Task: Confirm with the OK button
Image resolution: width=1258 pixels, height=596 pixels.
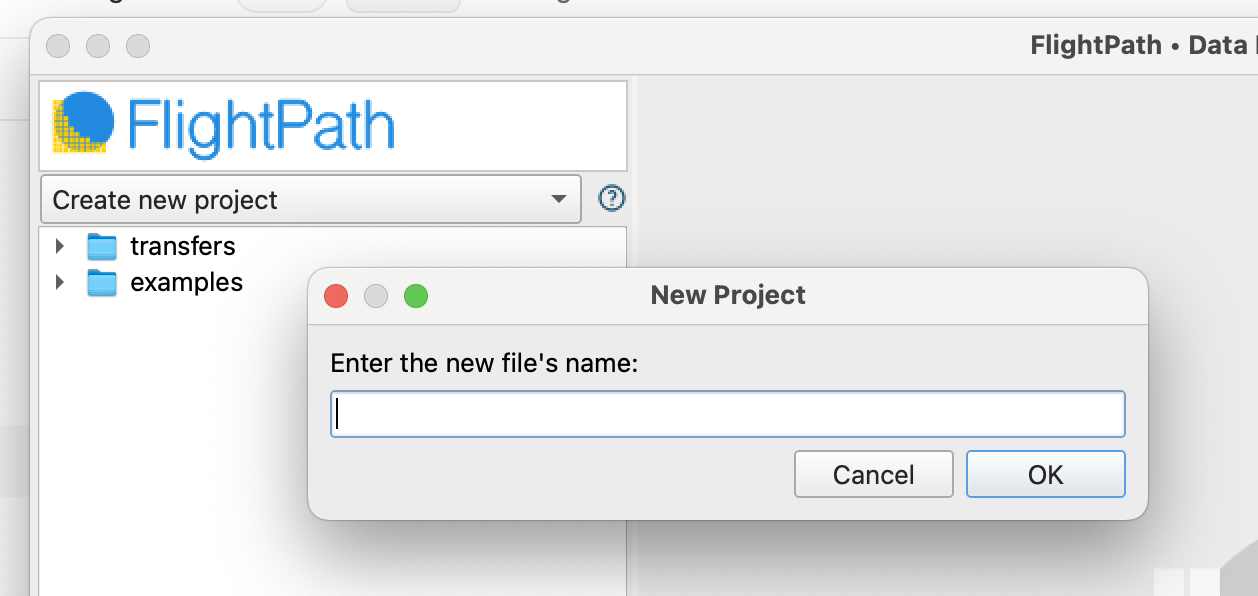Action: (x=1046, y=474)
